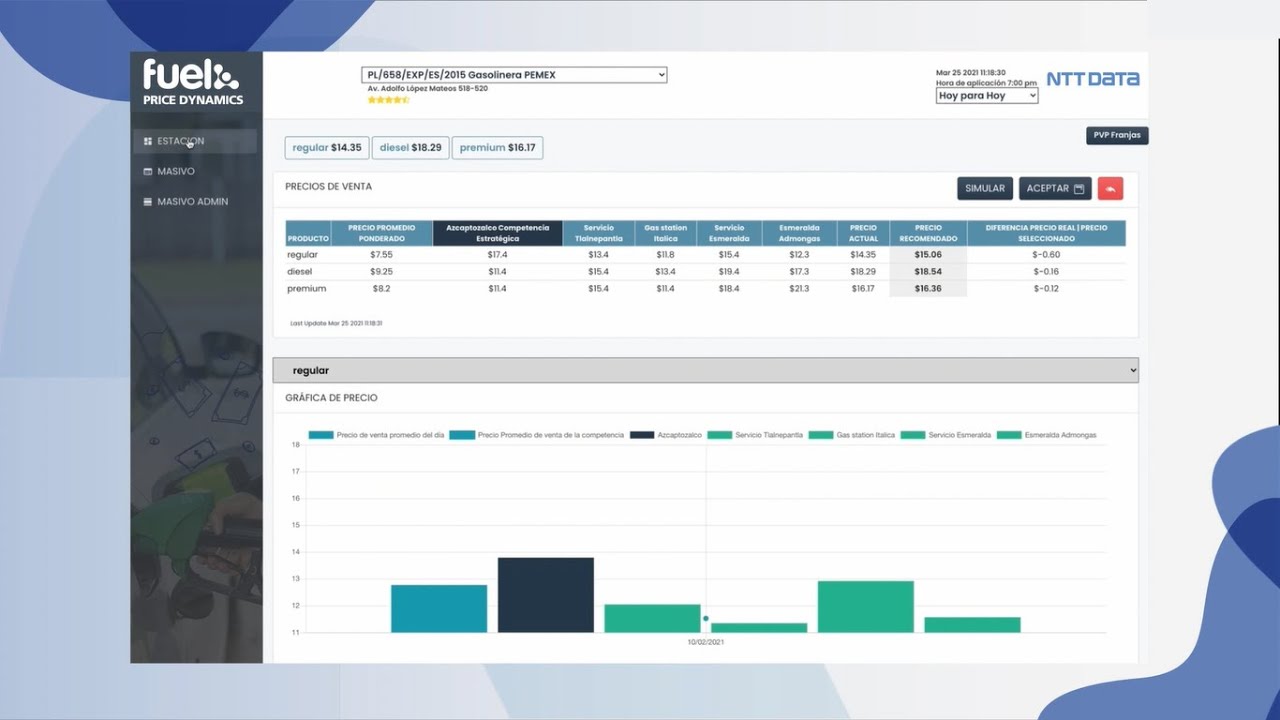This screenshot has width=1280, height=720.
Task: Click the red undo arrow button
Action: (x=1110, y=188)
